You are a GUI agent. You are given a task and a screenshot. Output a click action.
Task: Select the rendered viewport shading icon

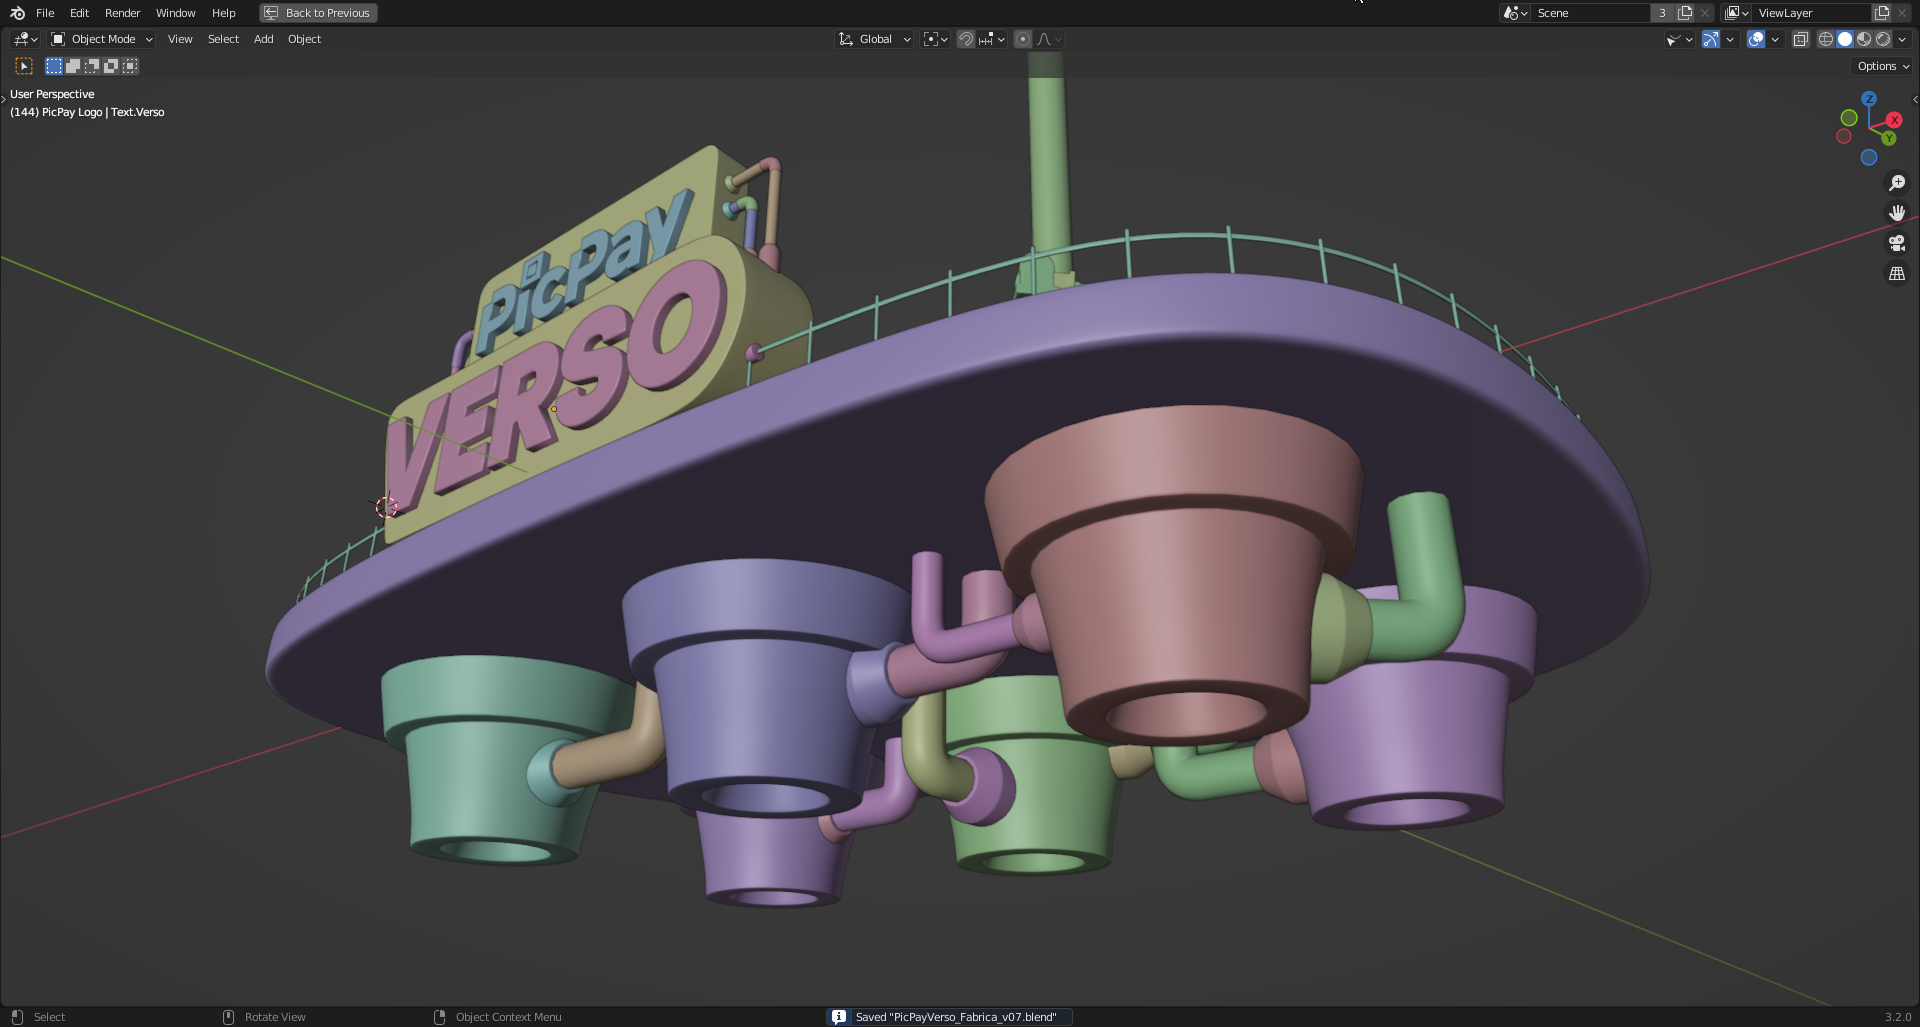tap(1883, 39)
